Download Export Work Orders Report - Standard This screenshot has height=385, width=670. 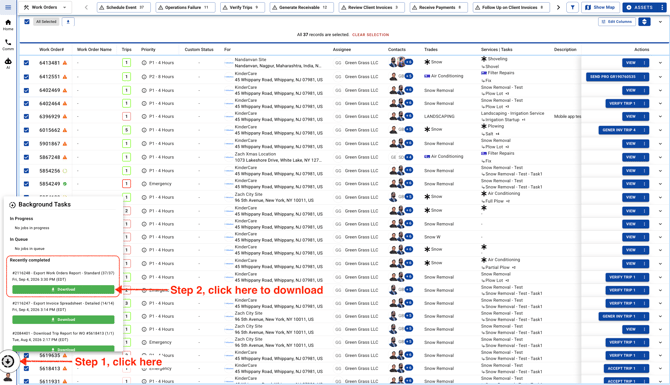click(x=63, y=289)
